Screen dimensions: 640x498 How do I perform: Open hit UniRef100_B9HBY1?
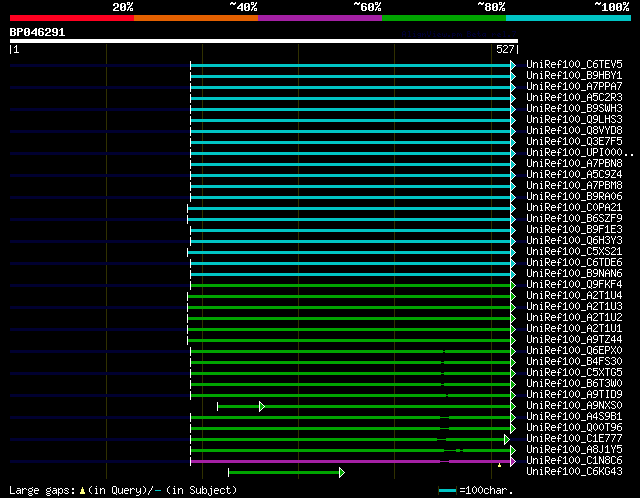[574, 75]
